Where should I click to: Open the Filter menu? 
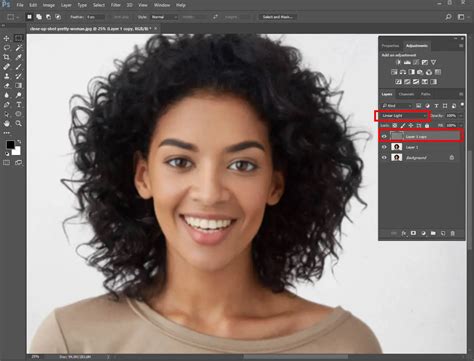(116, 5)
